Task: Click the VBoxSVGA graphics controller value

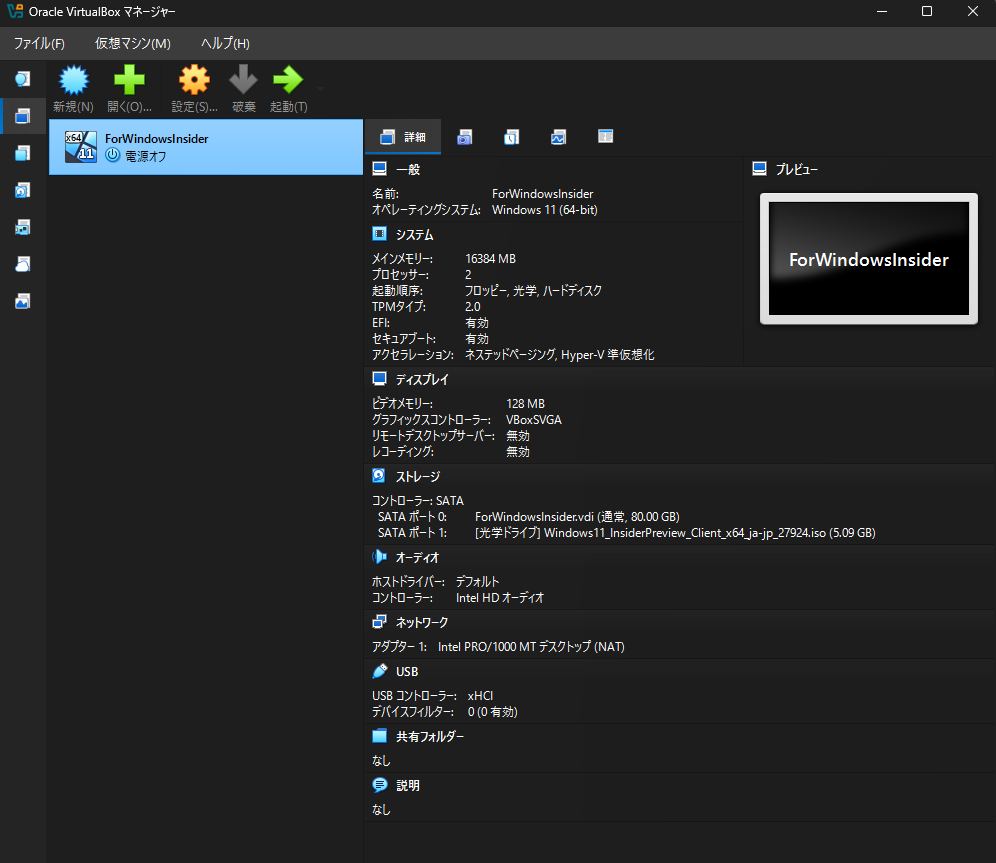Action: point(534,420)
